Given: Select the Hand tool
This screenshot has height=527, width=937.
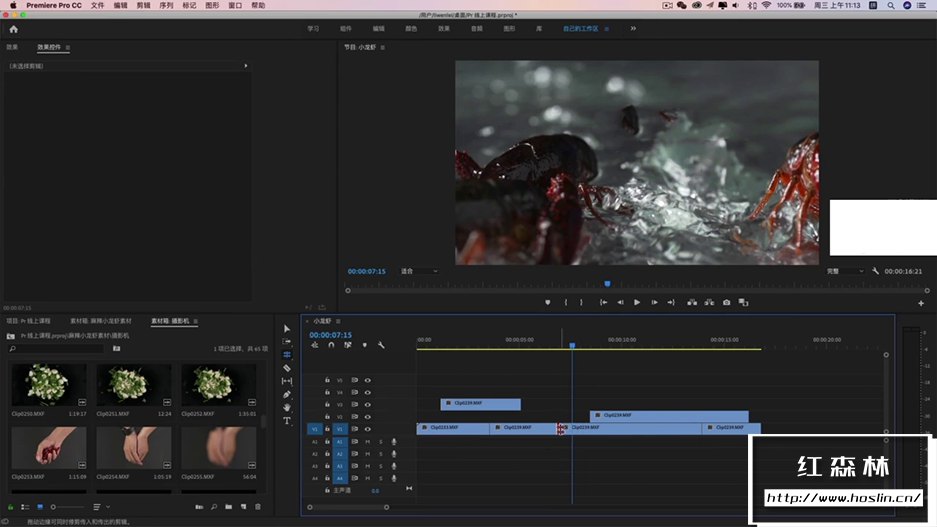Looking at the screenshot, I should [x=287, y=407].
